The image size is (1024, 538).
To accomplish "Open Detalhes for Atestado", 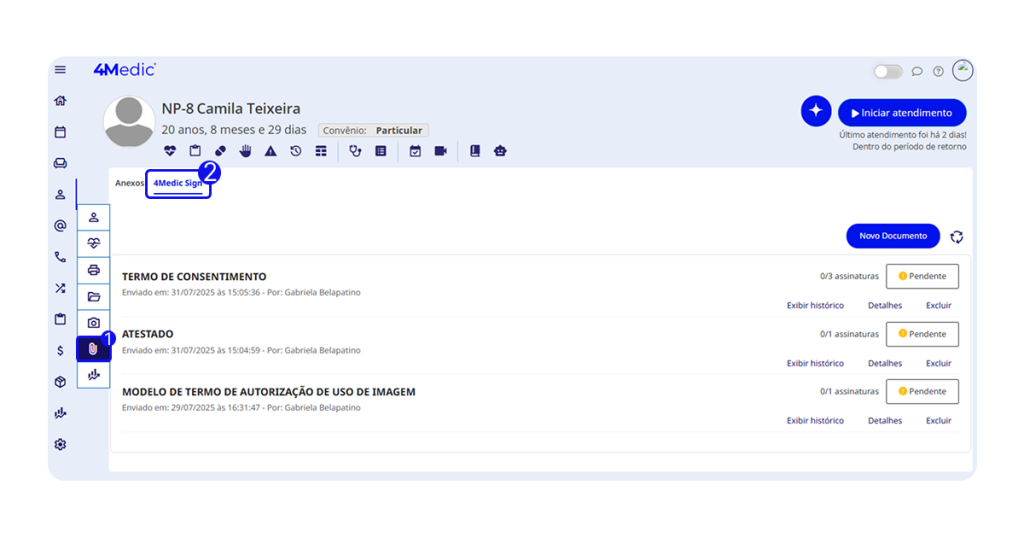I will pos(885,363).
